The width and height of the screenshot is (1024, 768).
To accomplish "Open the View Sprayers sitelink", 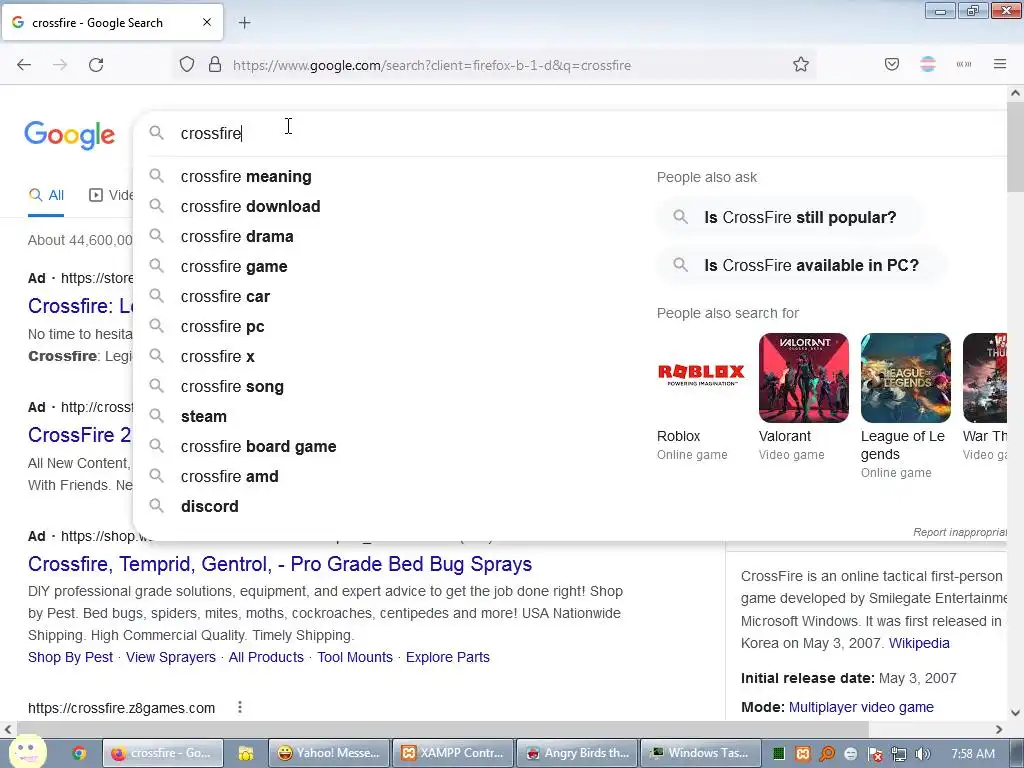I will coord(170,657).
